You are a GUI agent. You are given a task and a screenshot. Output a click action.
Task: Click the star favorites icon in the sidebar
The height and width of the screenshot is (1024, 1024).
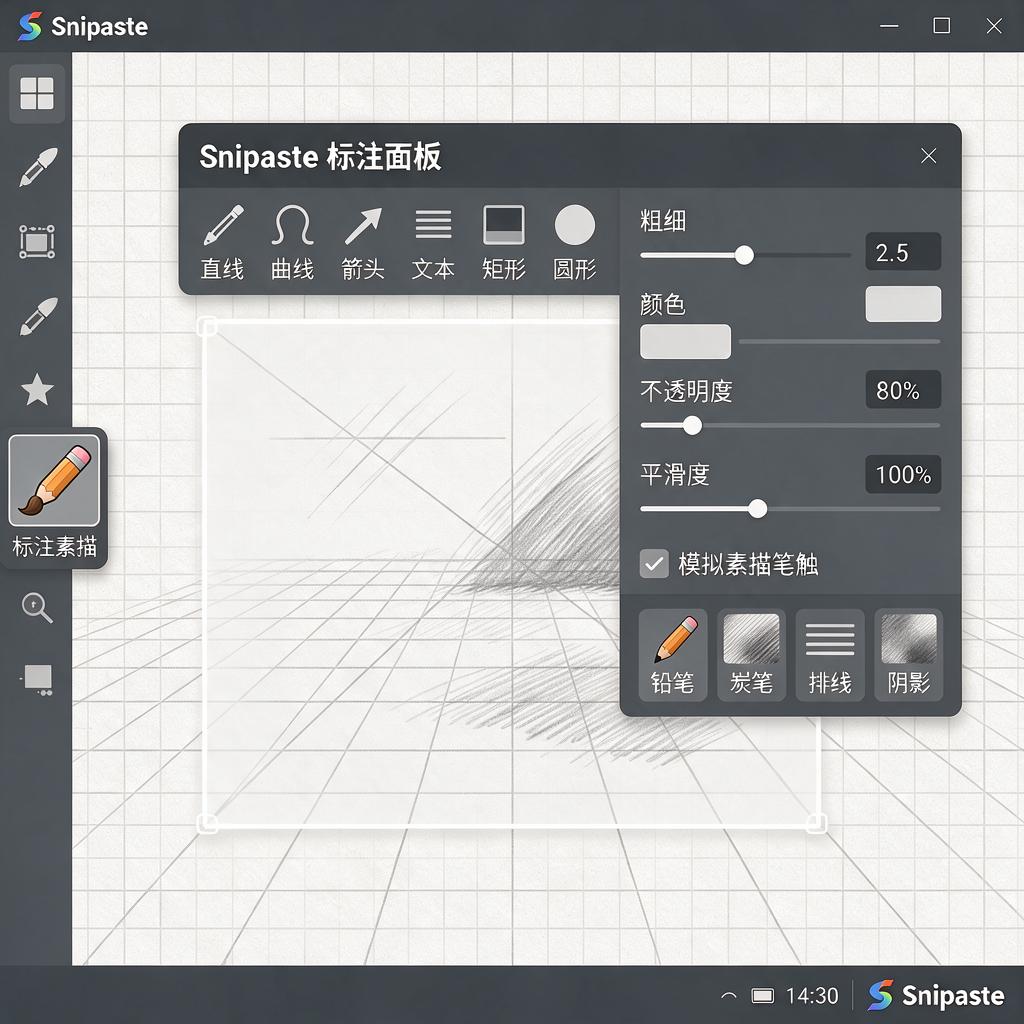point(37,390)
